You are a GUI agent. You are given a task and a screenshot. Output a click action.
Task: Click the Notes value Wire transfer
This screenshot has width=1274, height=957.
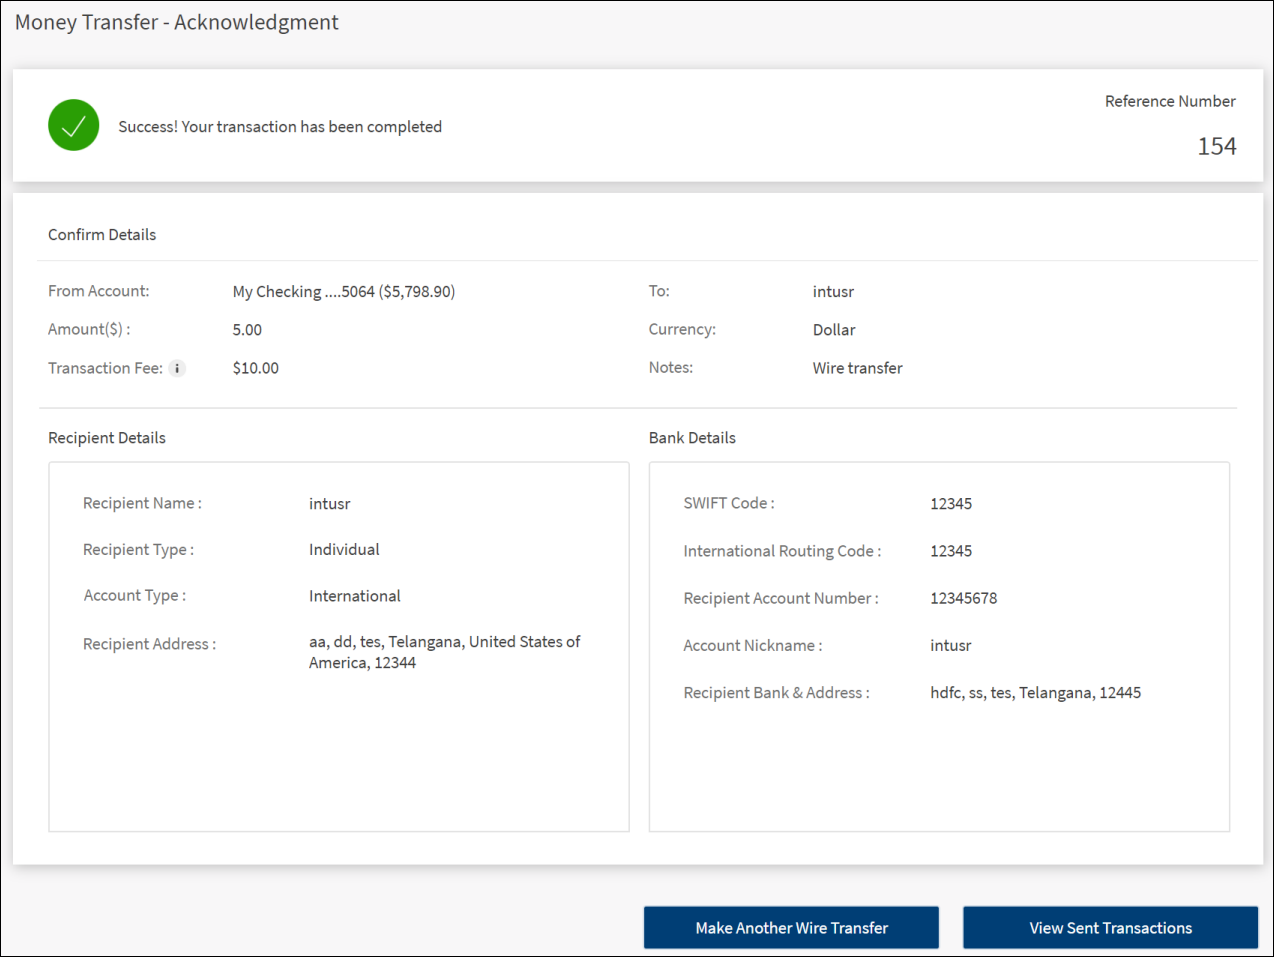point(857,368)
